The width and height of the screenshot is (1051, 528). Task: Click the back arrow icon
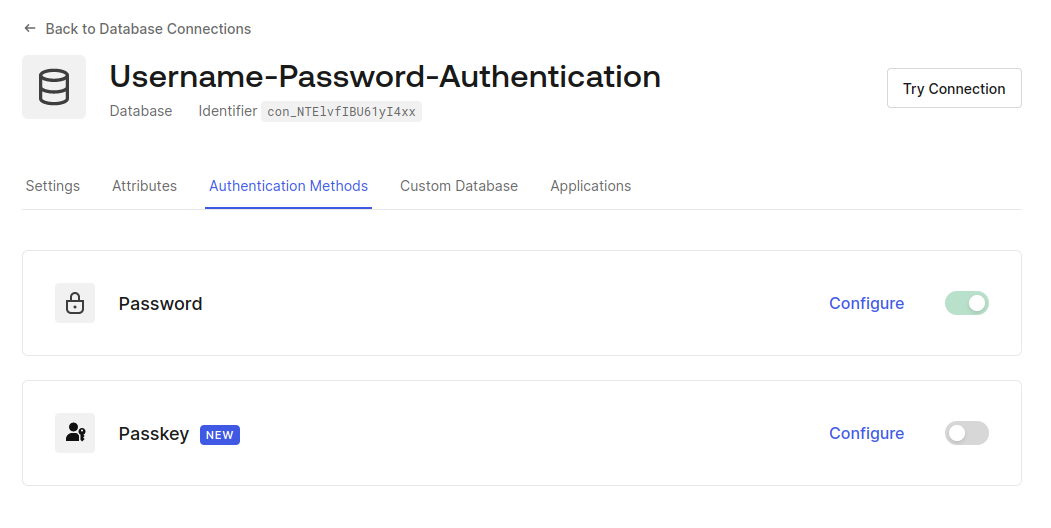point(30,29)
